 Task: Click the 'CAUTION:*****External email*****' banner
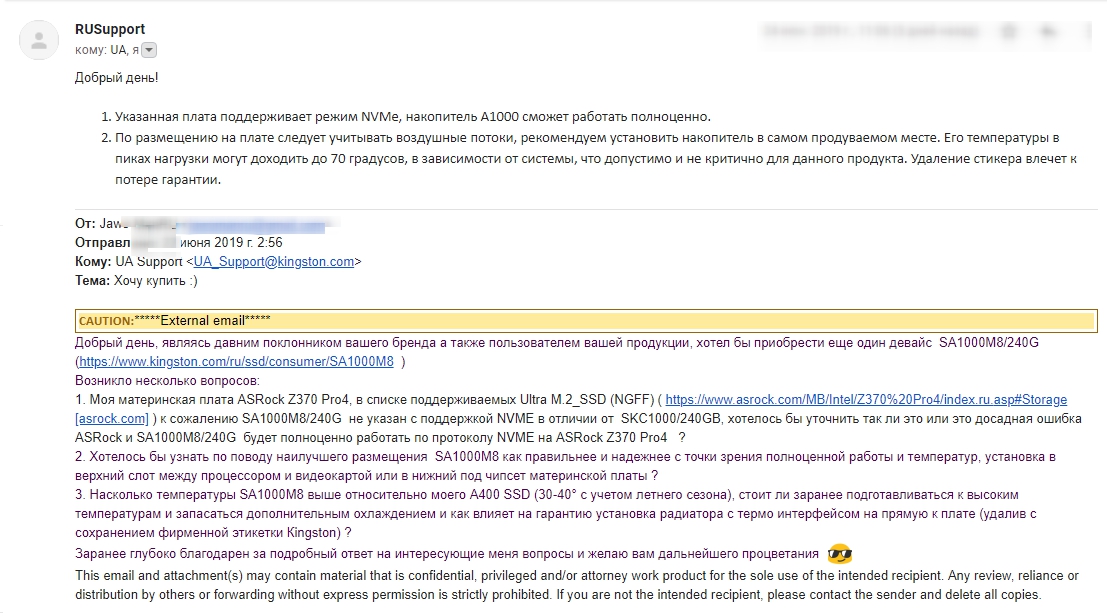pos(586,321)
